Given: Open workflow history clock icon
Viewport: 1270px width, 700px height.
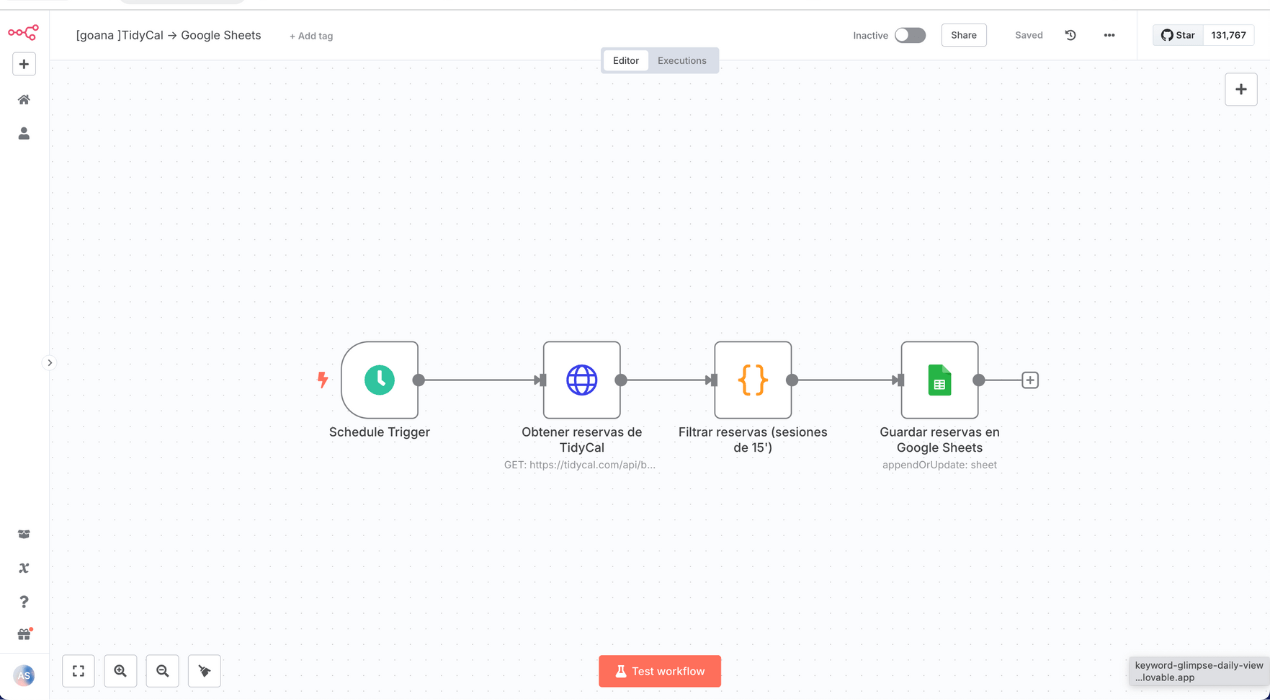Looking at the screenshot, I should [1070, 35].
